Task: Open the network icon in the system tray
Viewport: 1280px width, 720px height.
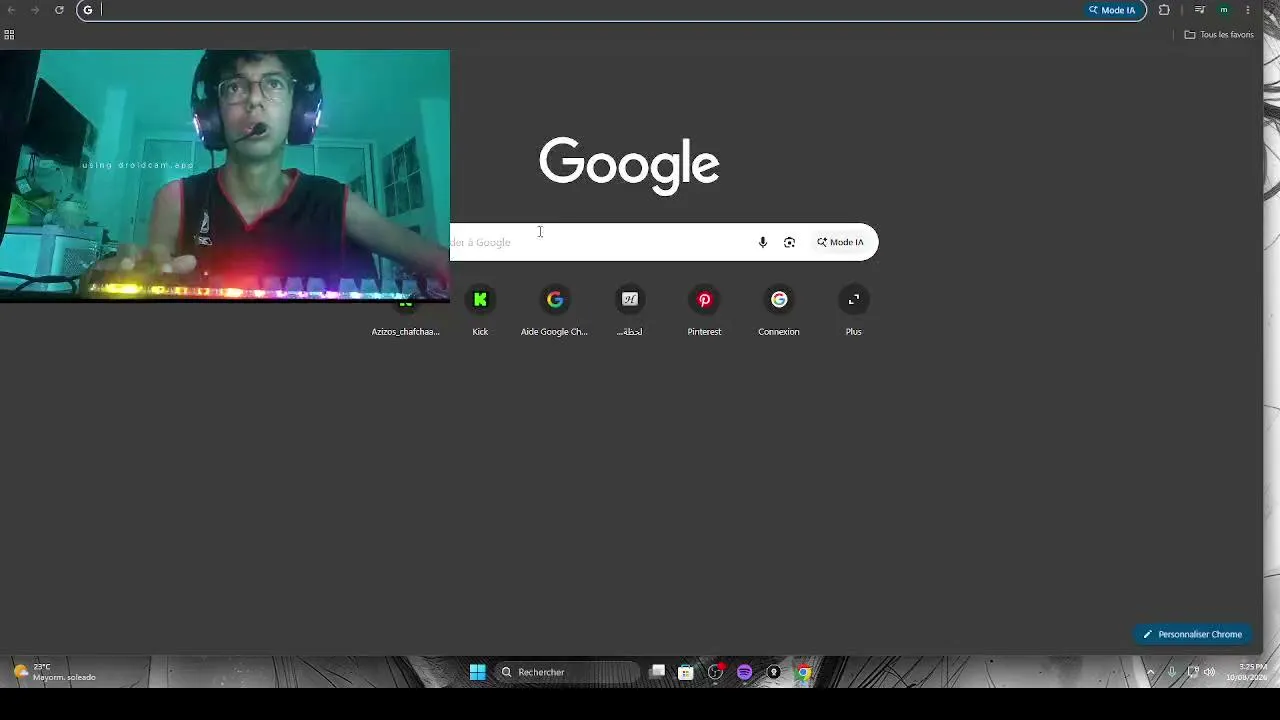Action: pos(1192,672)
